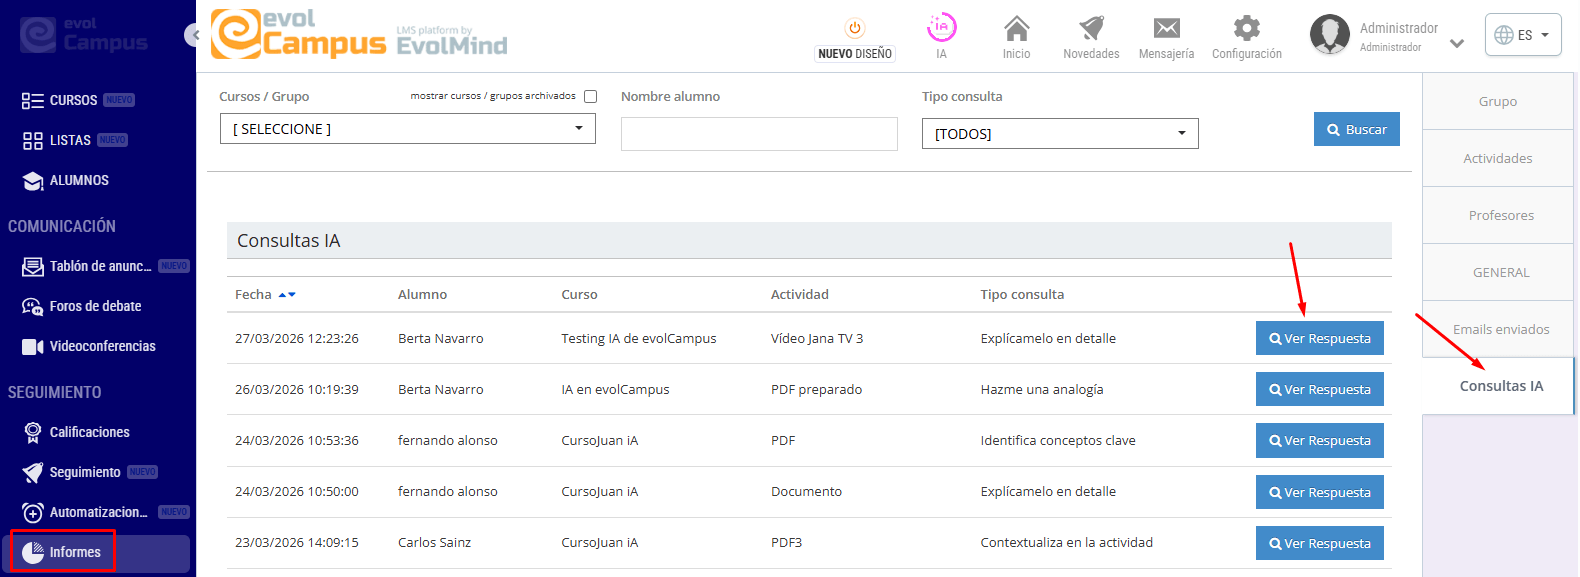Image resolution: width=1580 pixels, height=577 pixels.
Task: Click the evolCampus logo in header
Action: click(x=360, y=34)
